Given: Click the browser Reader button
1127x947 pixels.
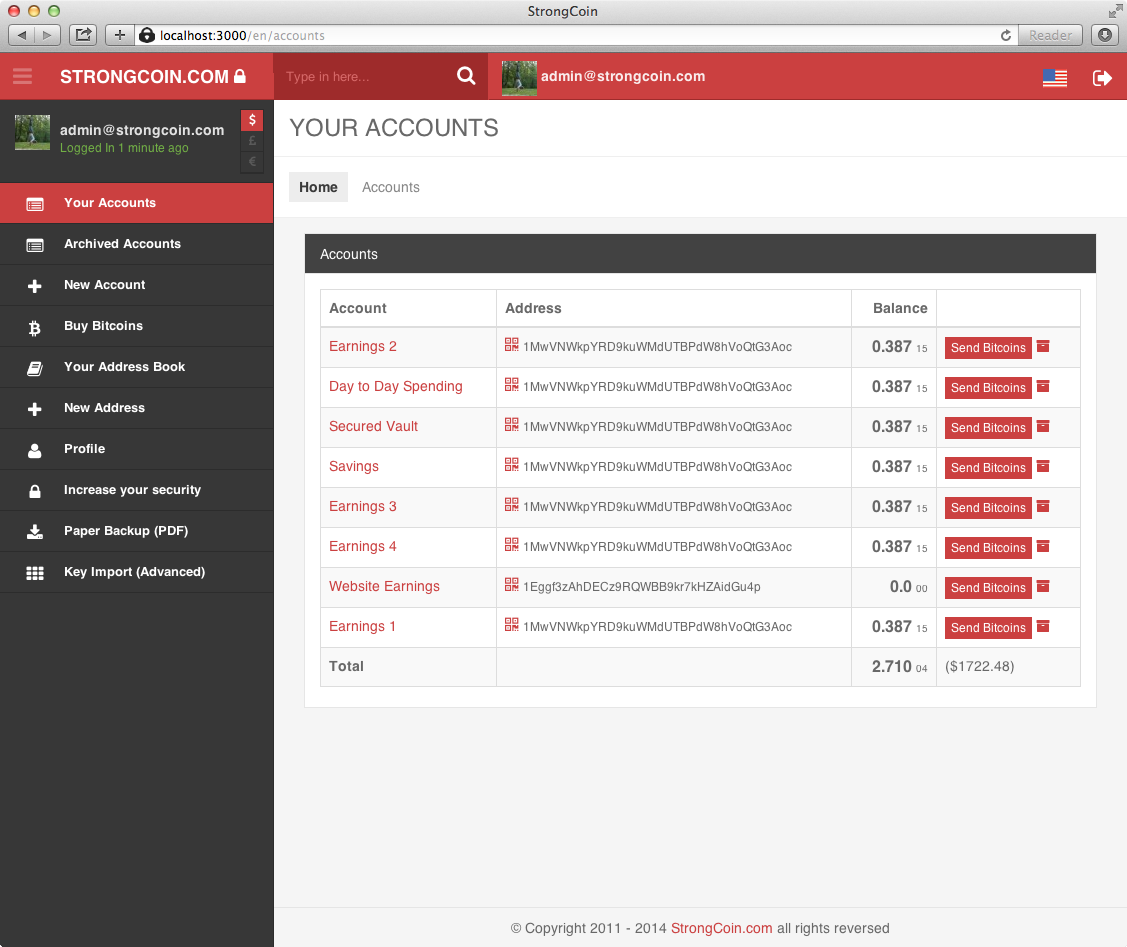Looking at the screenshot, I should 1050,35.
